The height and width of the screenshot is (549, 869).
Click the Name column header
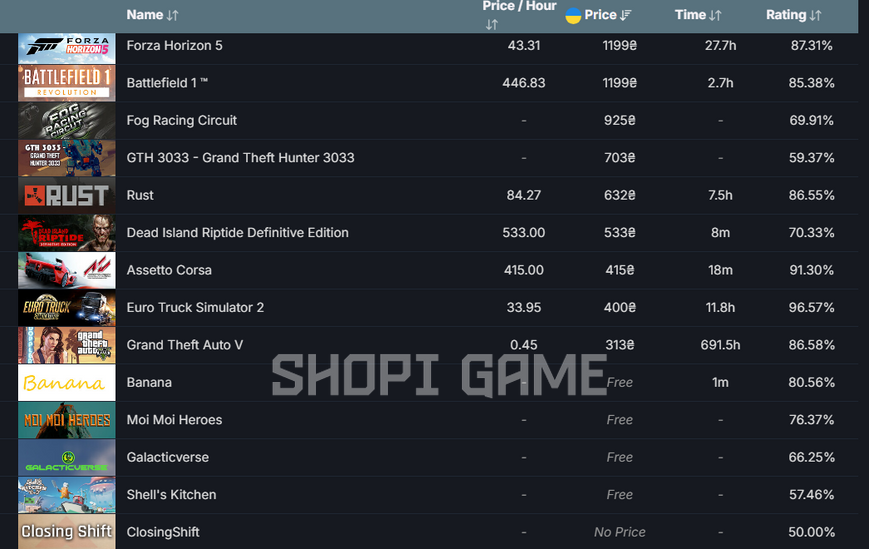tap(145, 15)
